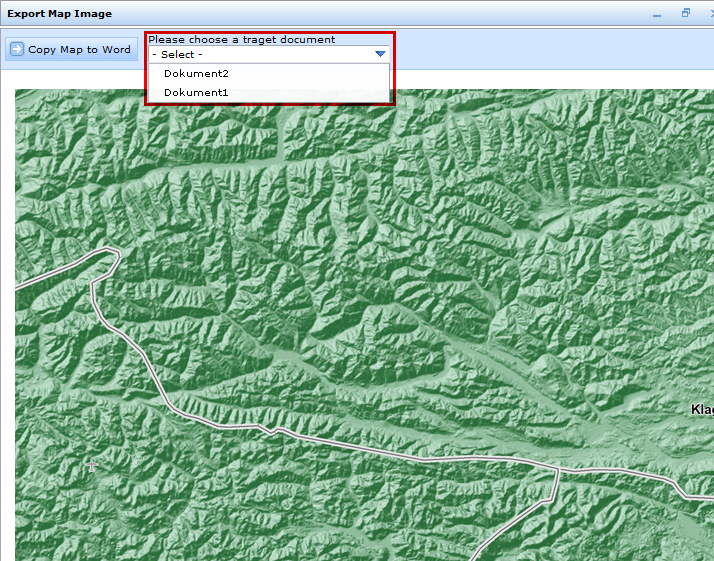The width and height of the screenshot is (714, 561).
Task: Minimize the Export Map Image window
Action: pyautogui.click(x=657, y=14)
